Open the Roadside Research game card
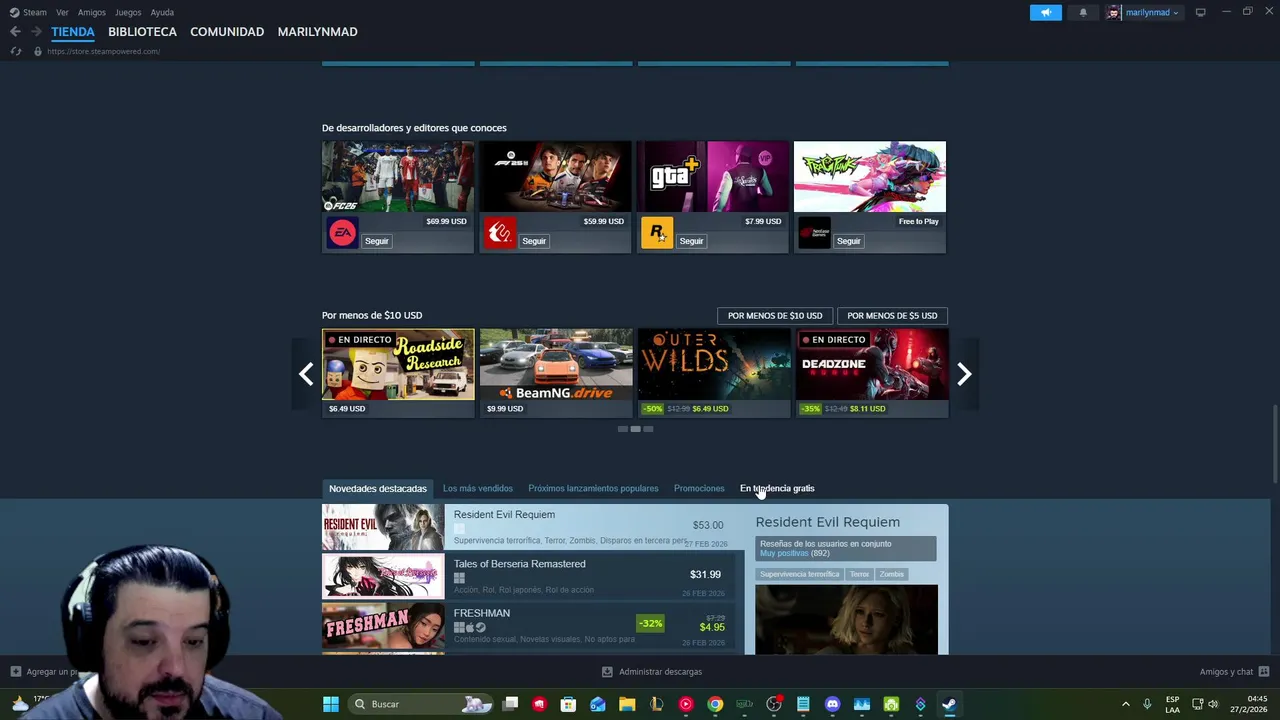This screenshot has height=720, width=1280. tap(398, 373)
